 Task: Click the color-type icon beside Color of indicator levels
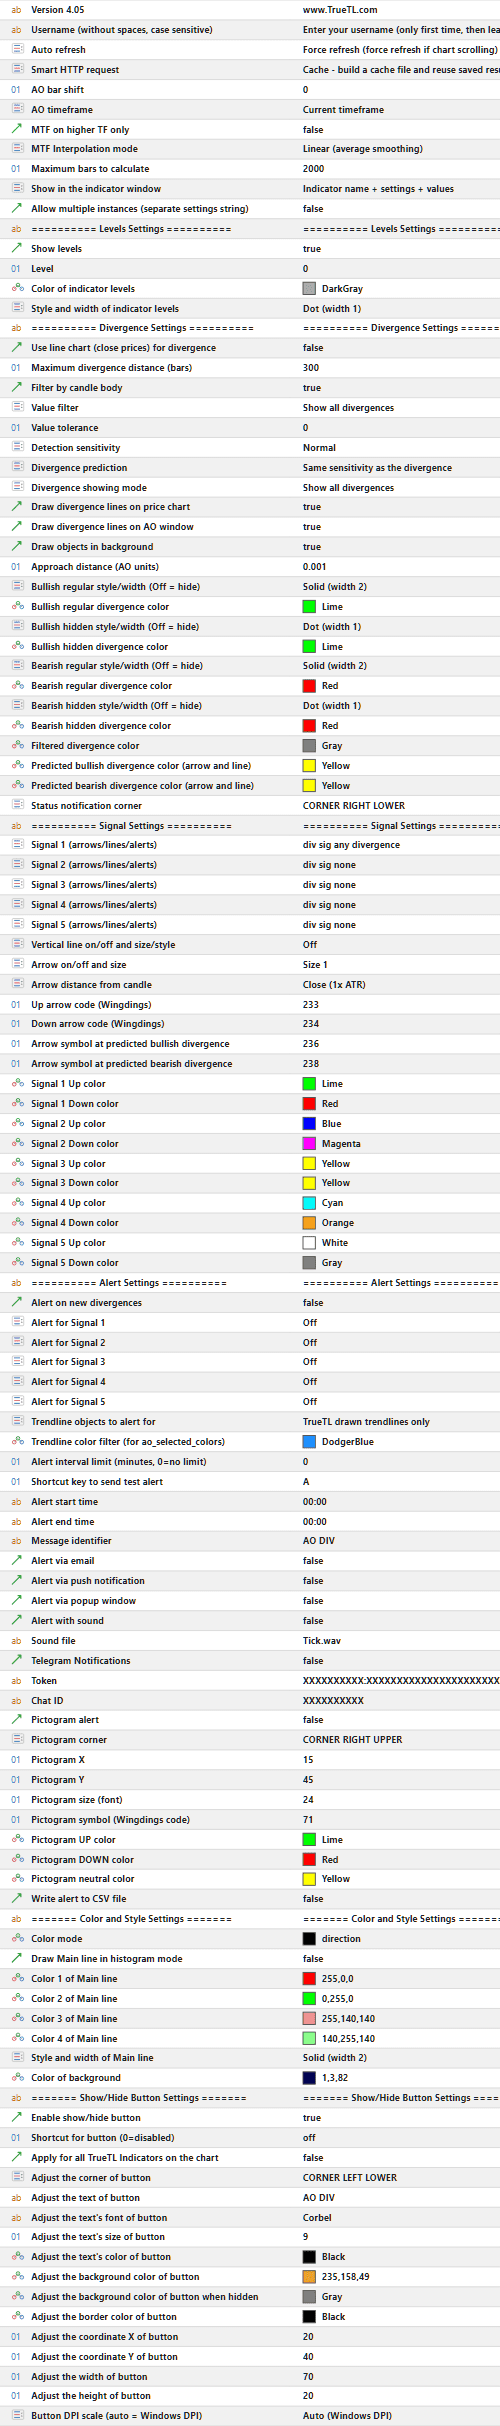pos(16,288)
